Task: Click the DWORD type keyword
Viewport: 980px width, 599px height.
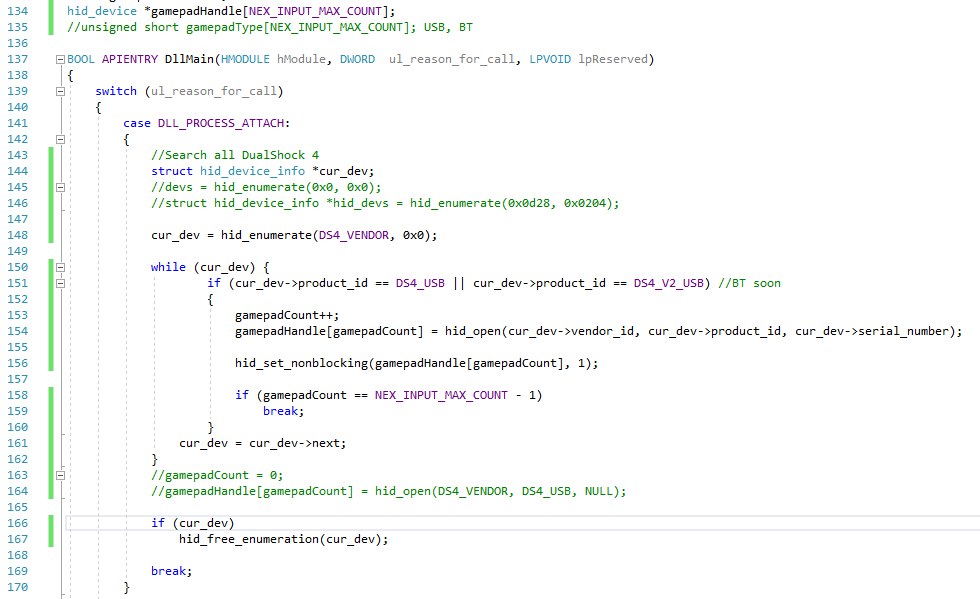Action: tap(358, 59)
